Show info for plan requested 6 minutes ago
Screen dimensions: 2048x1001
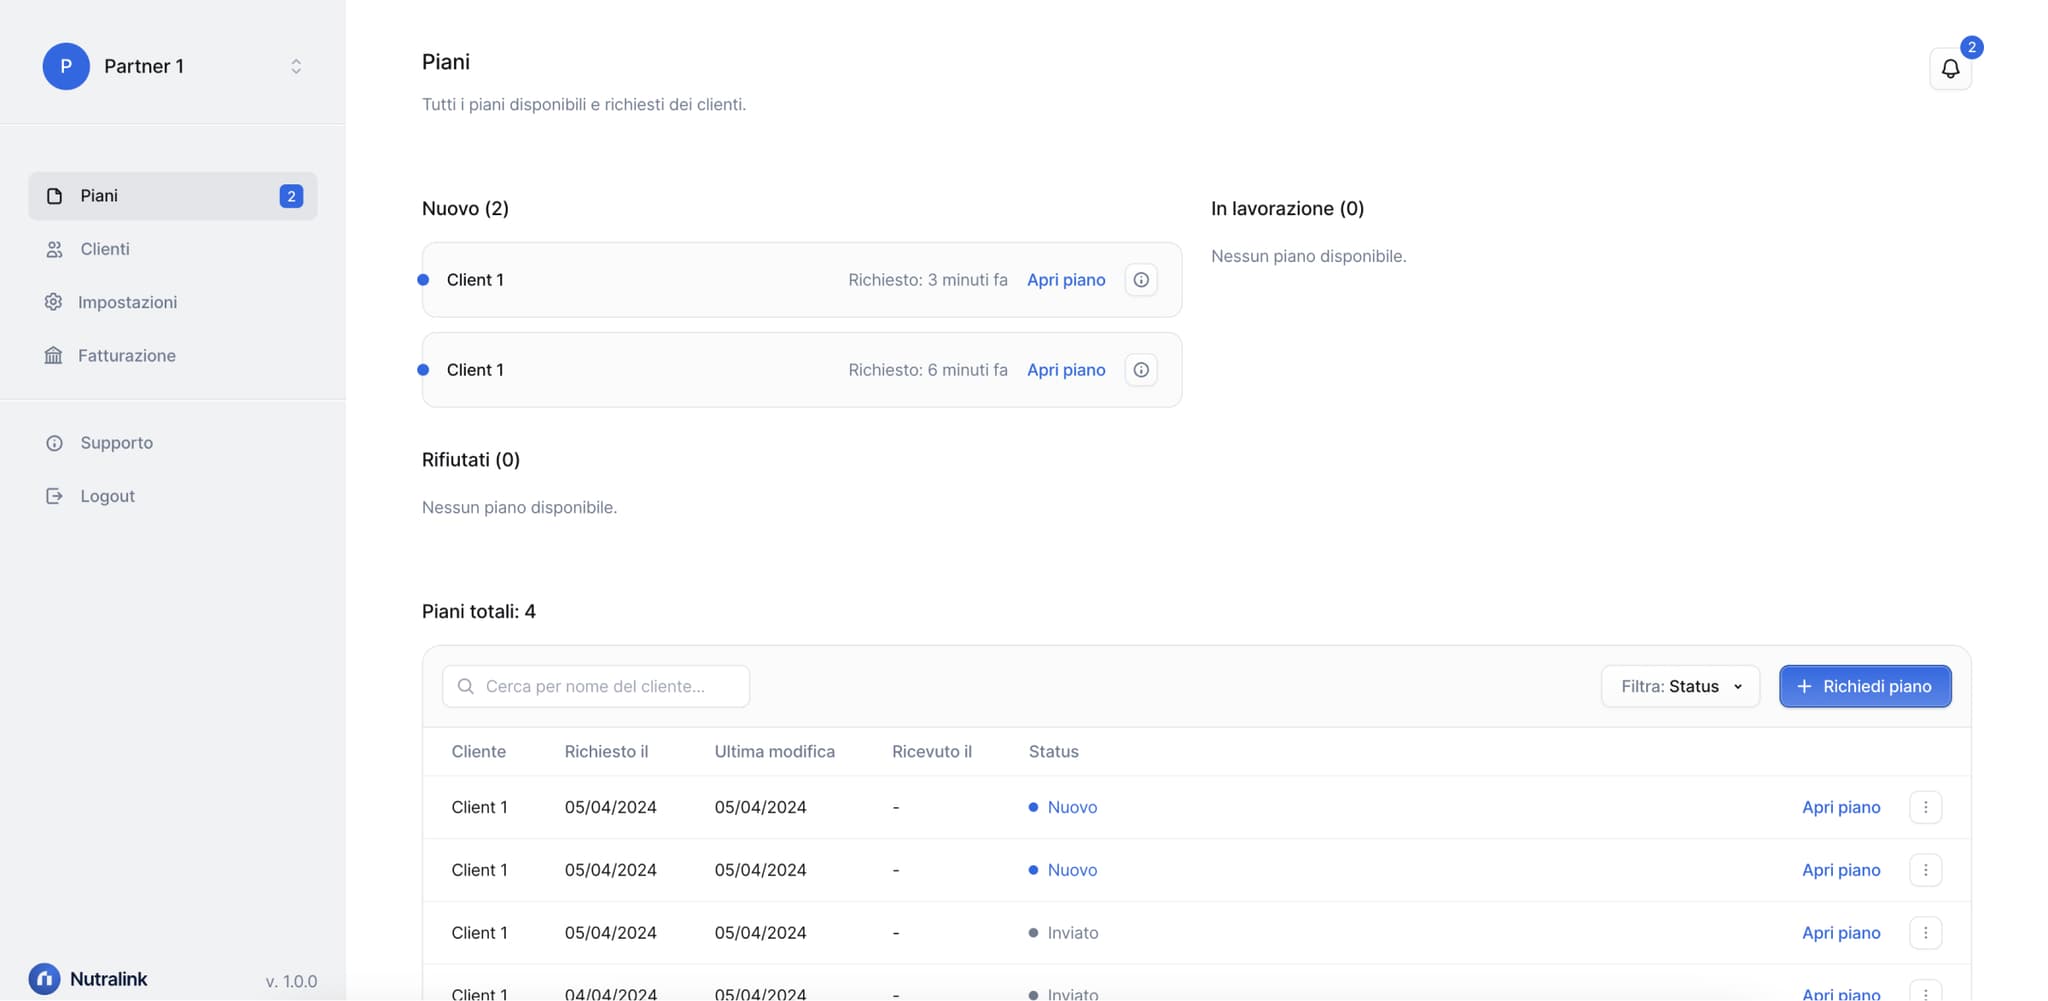[x=1140, y=370]
